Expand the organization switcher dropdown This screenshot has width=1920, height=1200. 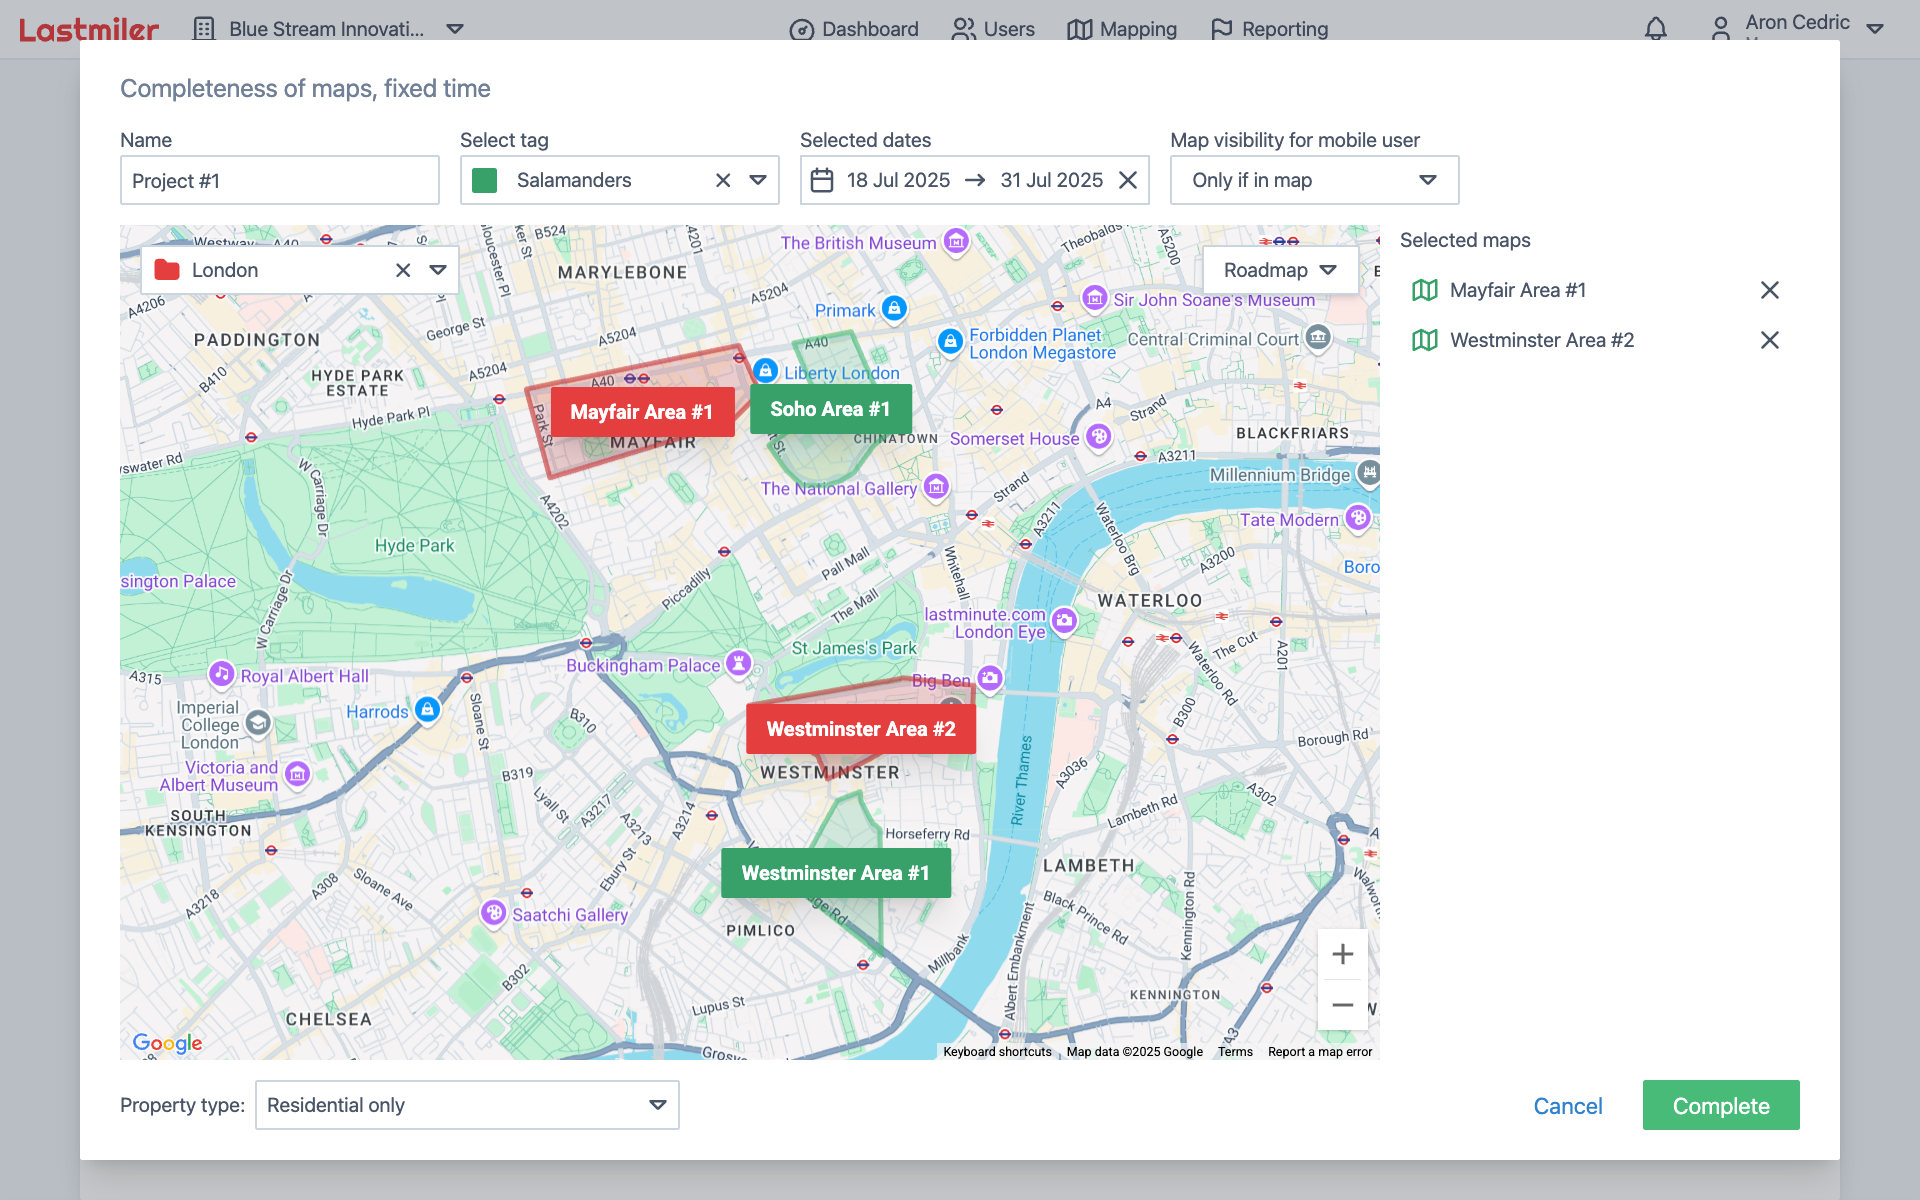point(455,29)
